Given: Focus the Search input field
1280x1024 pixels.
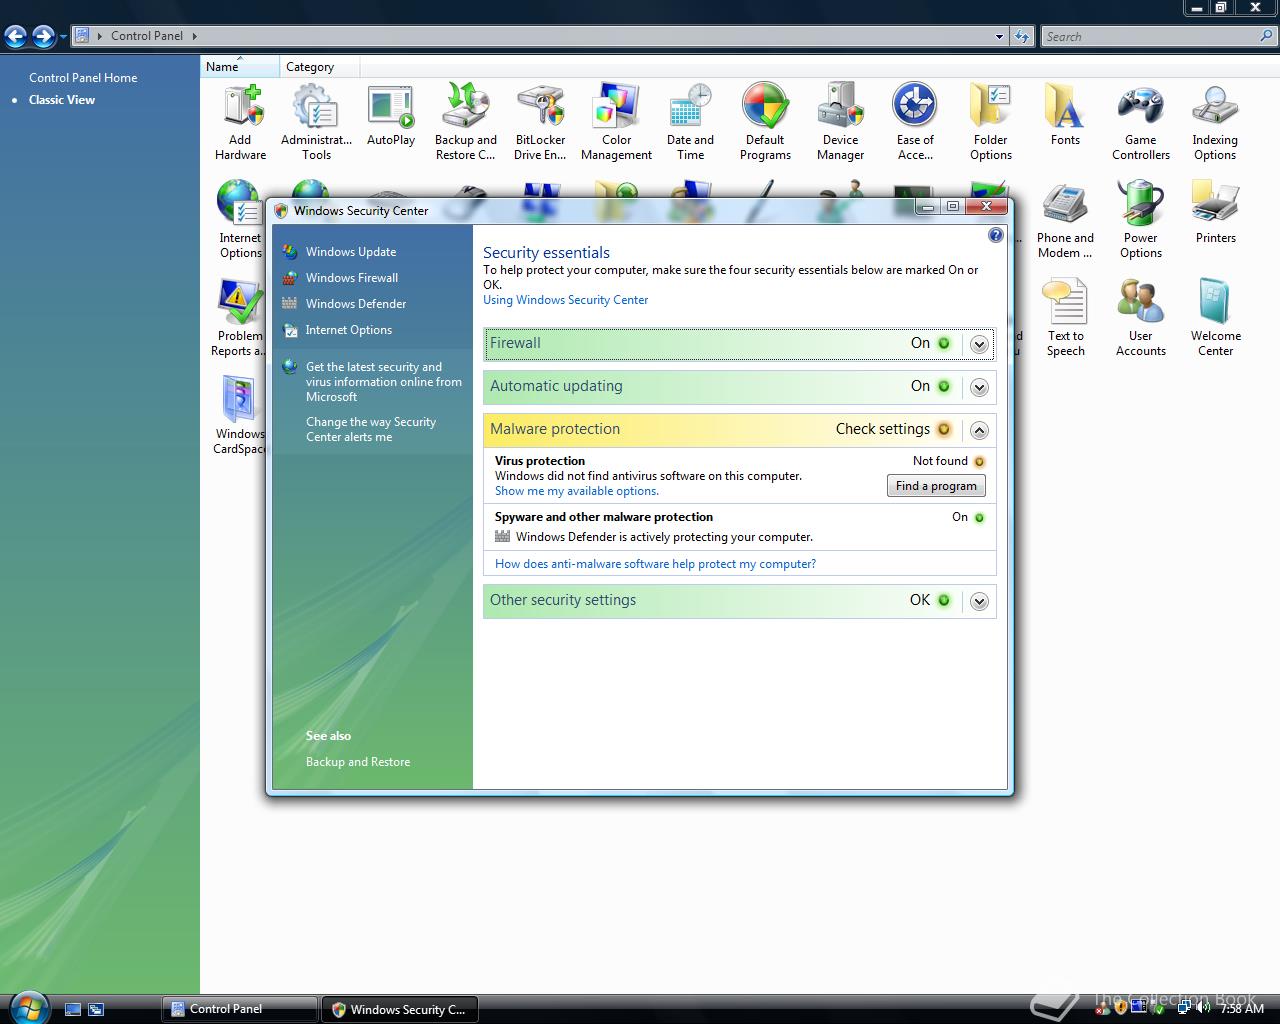Looking at the screenshot, I should 1148,36.
